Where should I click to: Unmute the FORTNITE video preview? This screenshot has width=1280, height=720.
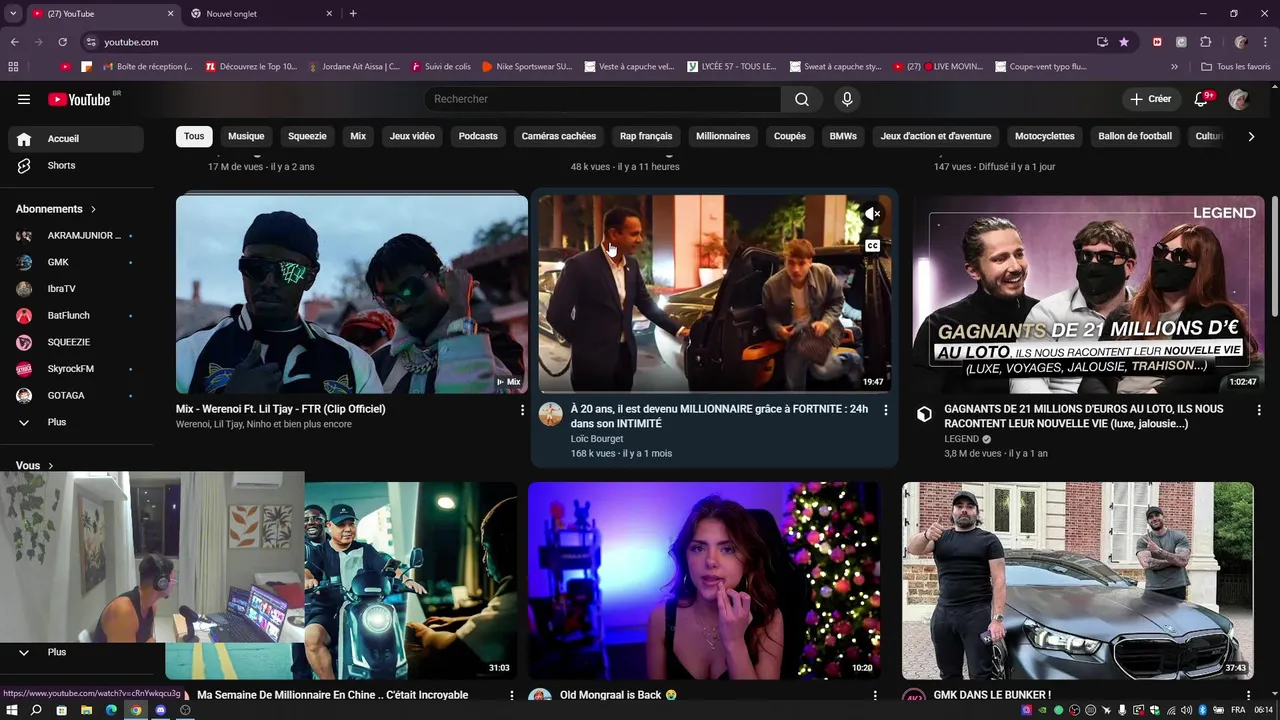pos(872,214)
